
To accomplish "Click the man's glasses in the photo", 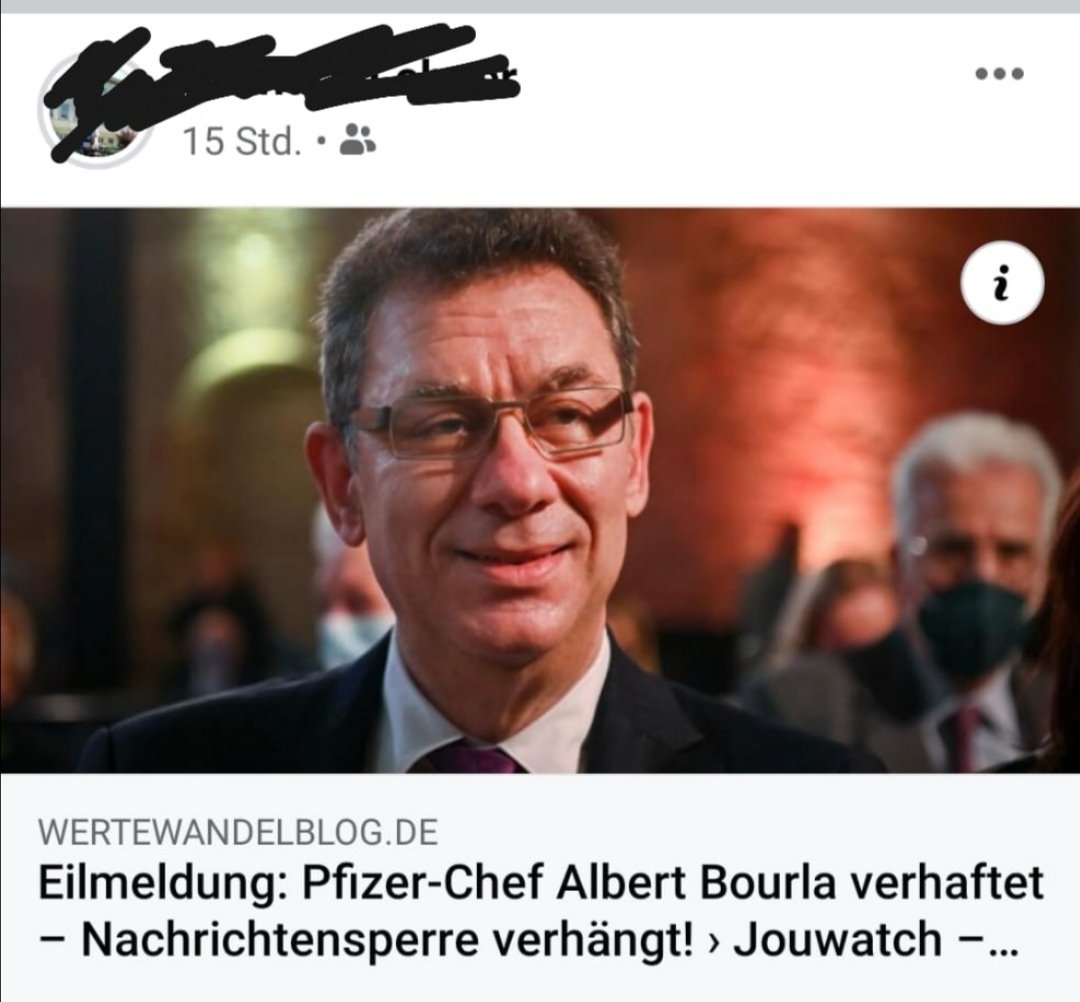I will [492, 422].
